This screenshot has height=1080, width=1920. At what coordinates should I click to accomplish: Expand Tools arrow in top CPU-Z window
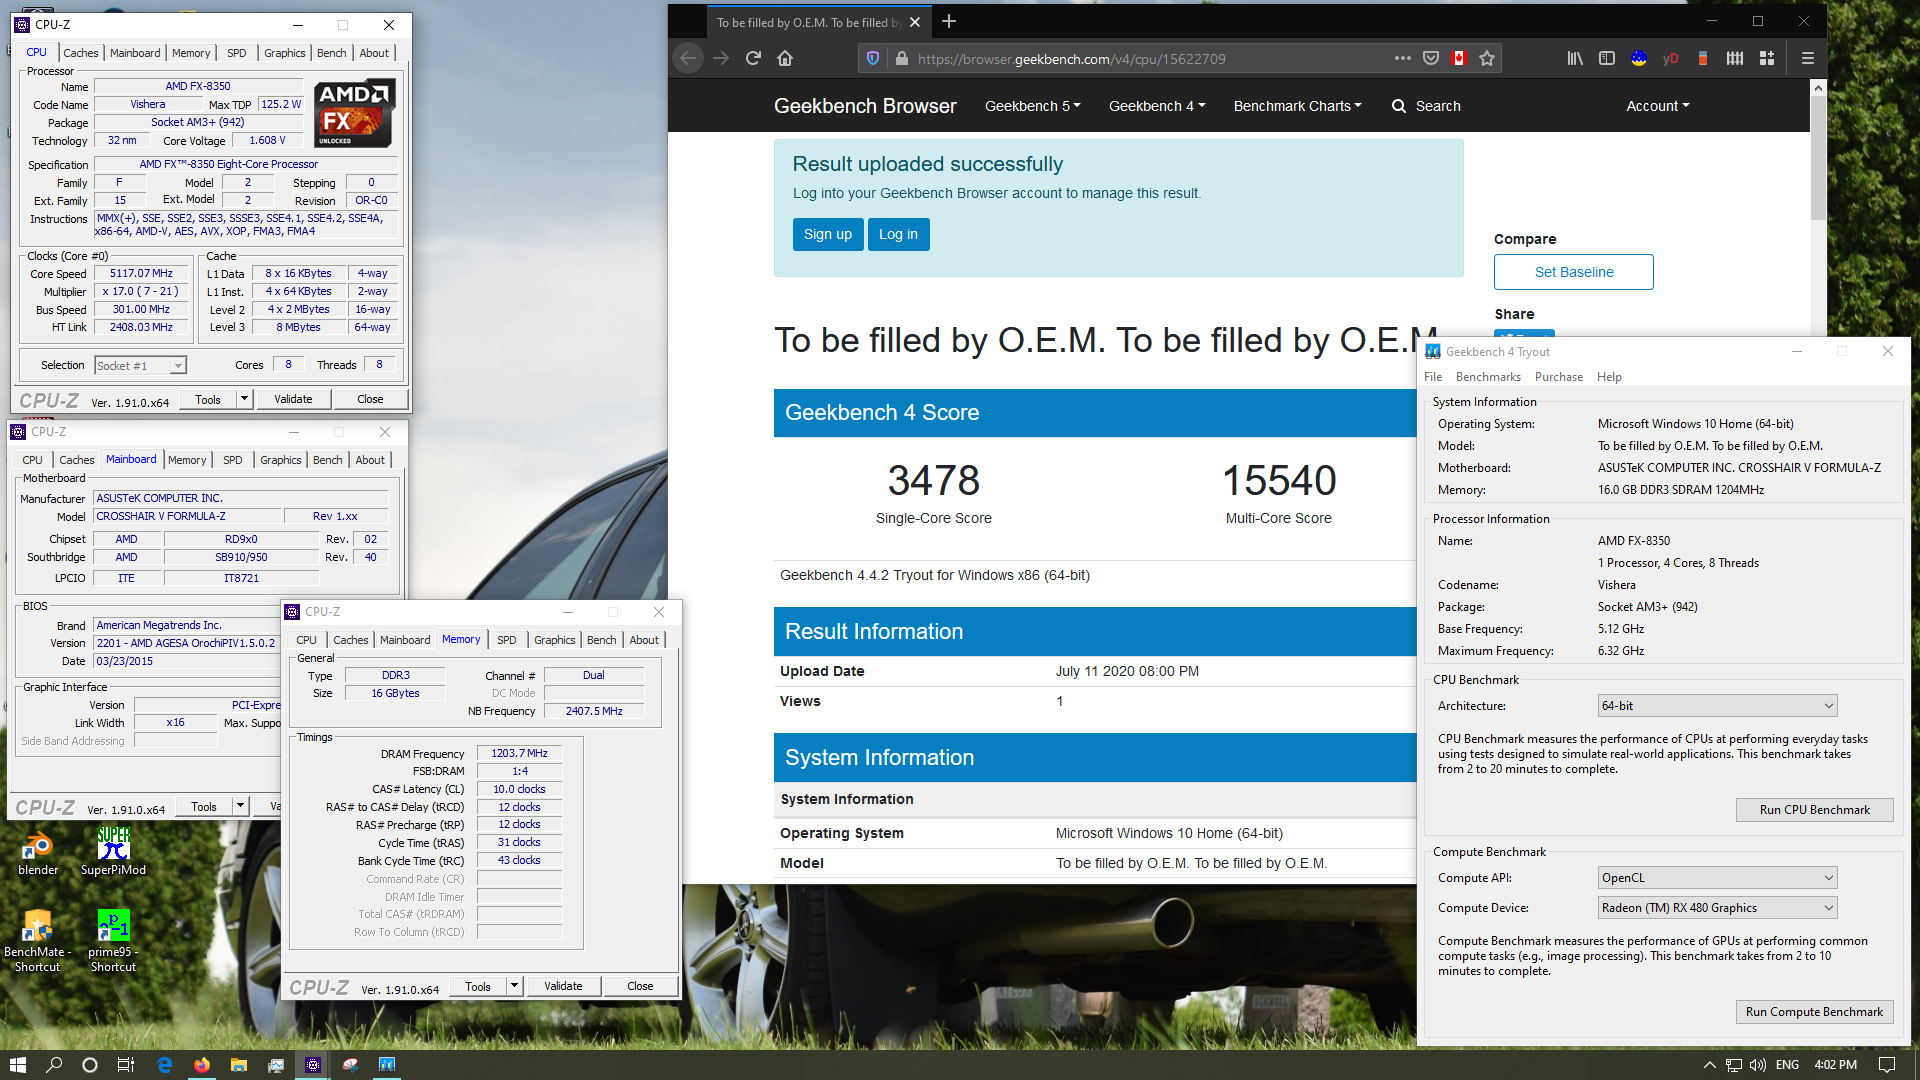coord(244,399)
